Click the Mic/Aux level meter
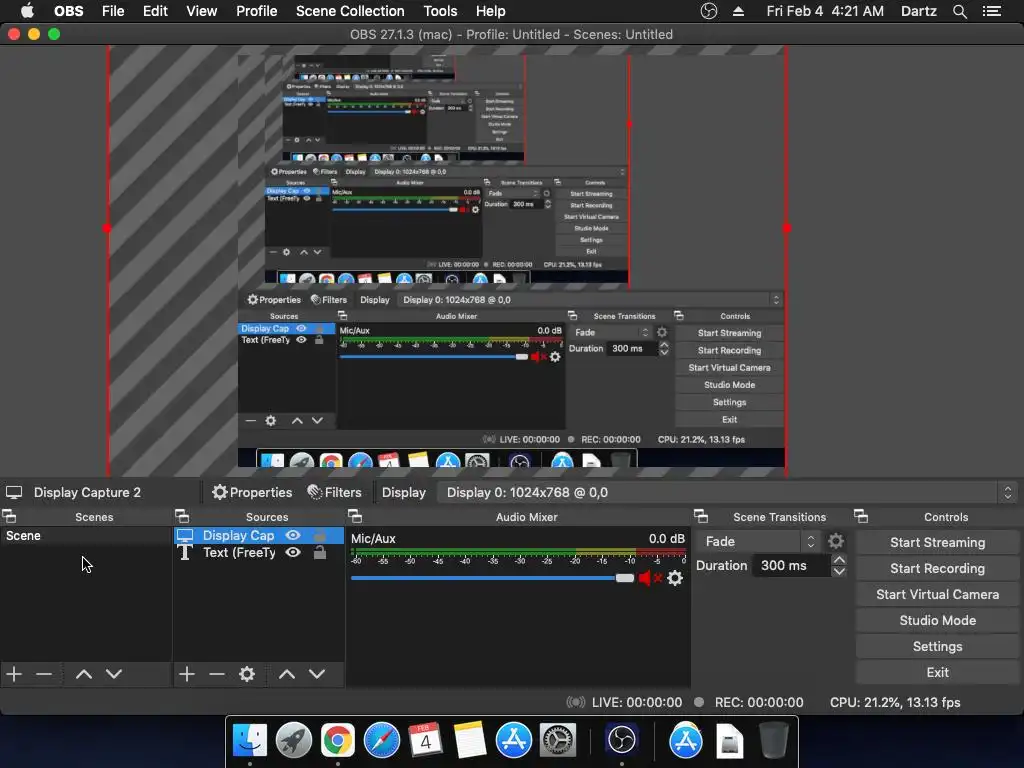Viewport: 1024px width, 768px height. (519, 556)
